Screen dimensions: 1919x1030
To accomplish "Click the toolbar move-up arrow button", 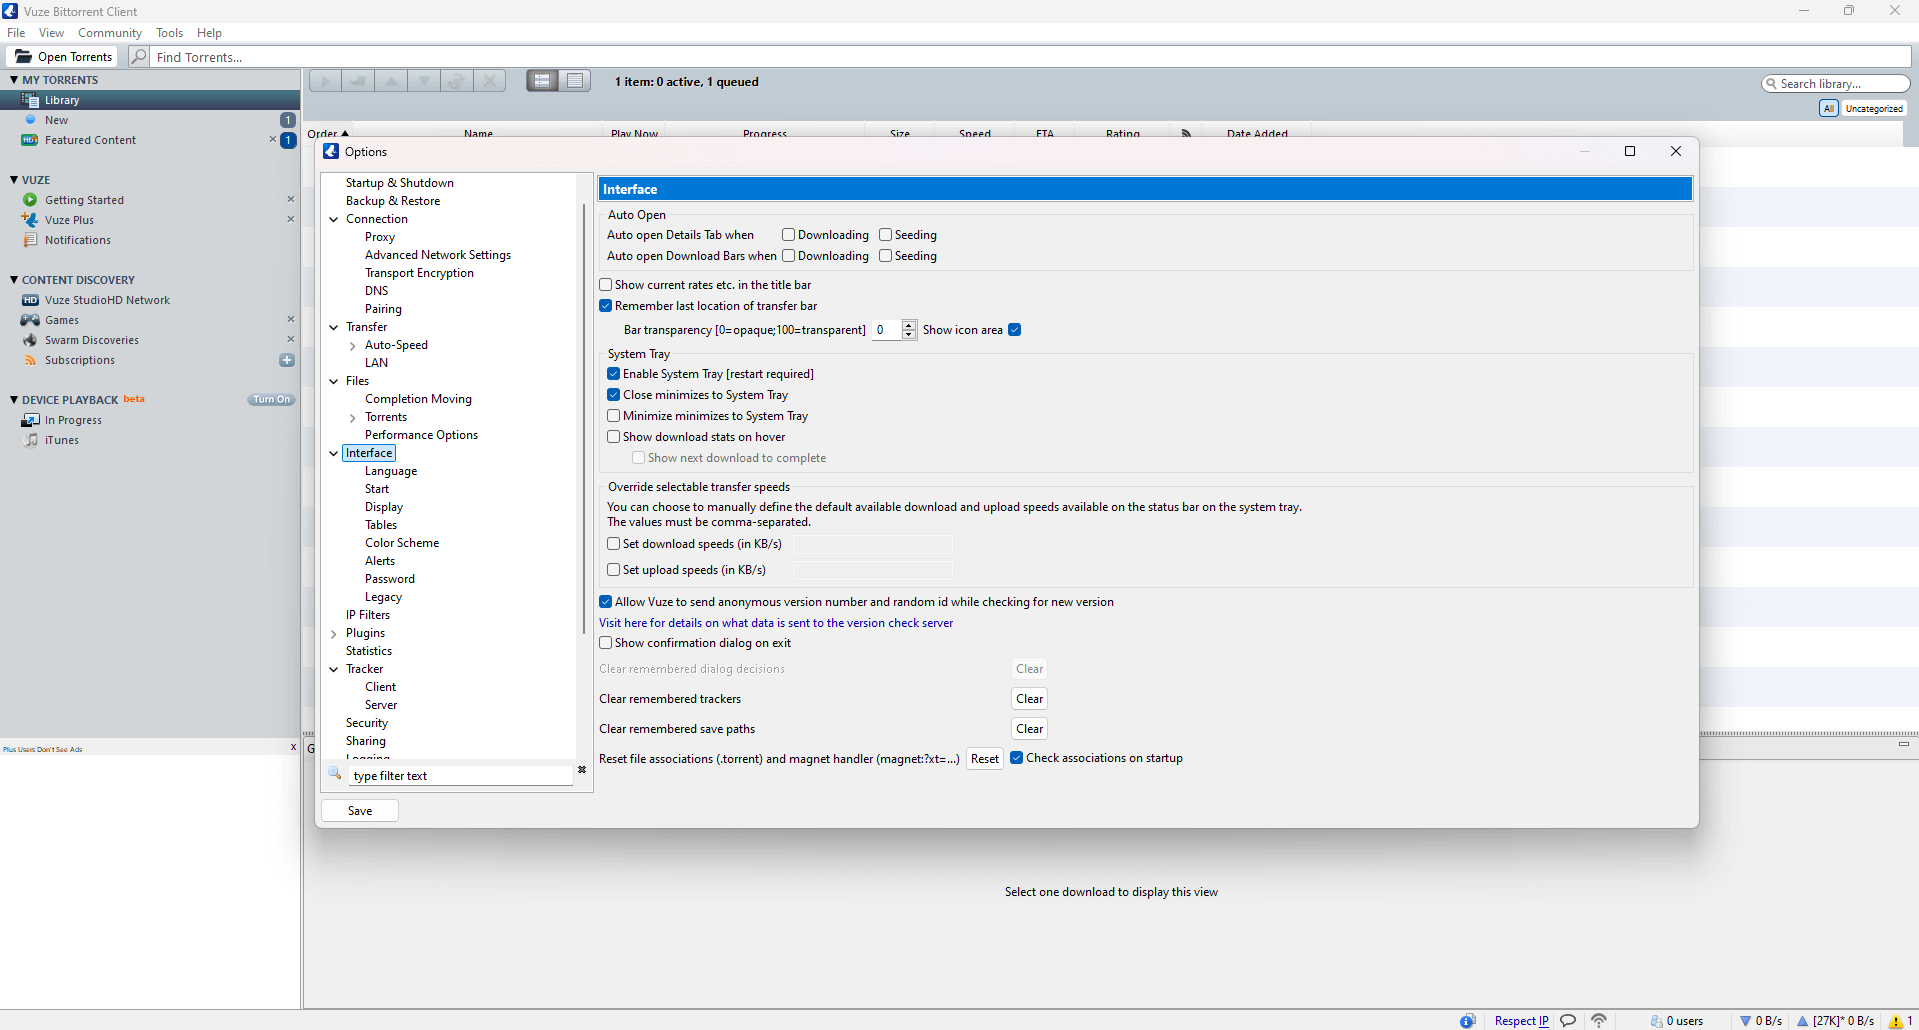I will click(x=391, y=81).
